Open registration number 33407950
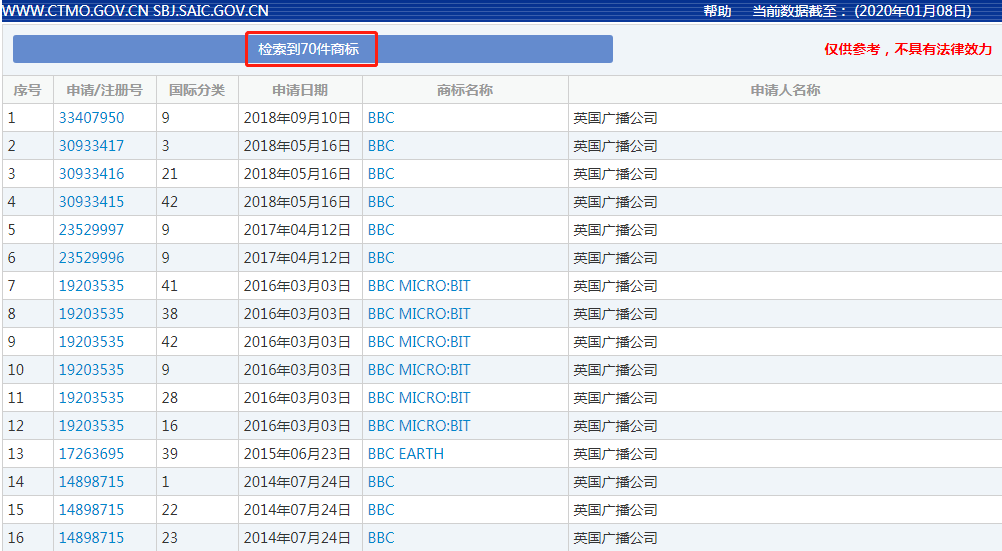Image resolution: width=1002 pixels, height=551 pixels. (x=91, y=118)
